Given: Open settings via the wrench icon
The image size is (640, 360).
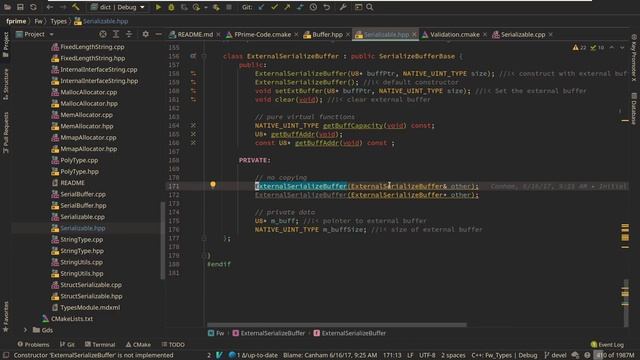Looking at the screenshot, I should (343, 7).
